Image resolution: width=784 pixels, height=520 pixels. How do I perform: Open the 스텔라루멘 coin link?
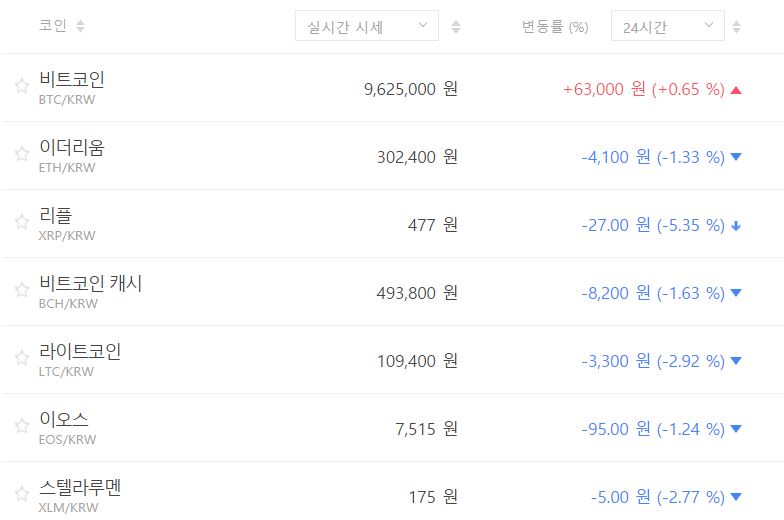(x=80, y=487)
